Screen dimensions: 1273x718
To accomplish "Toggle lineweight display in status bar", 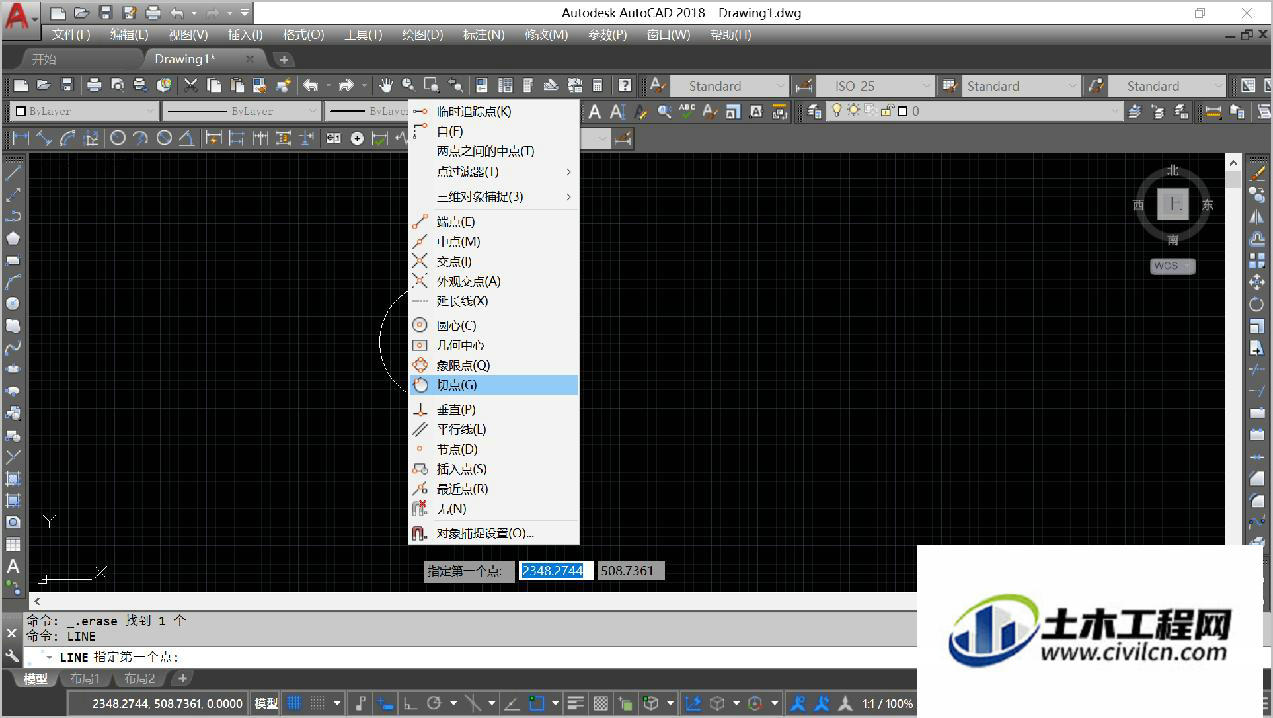I will [x=576, y=703].
